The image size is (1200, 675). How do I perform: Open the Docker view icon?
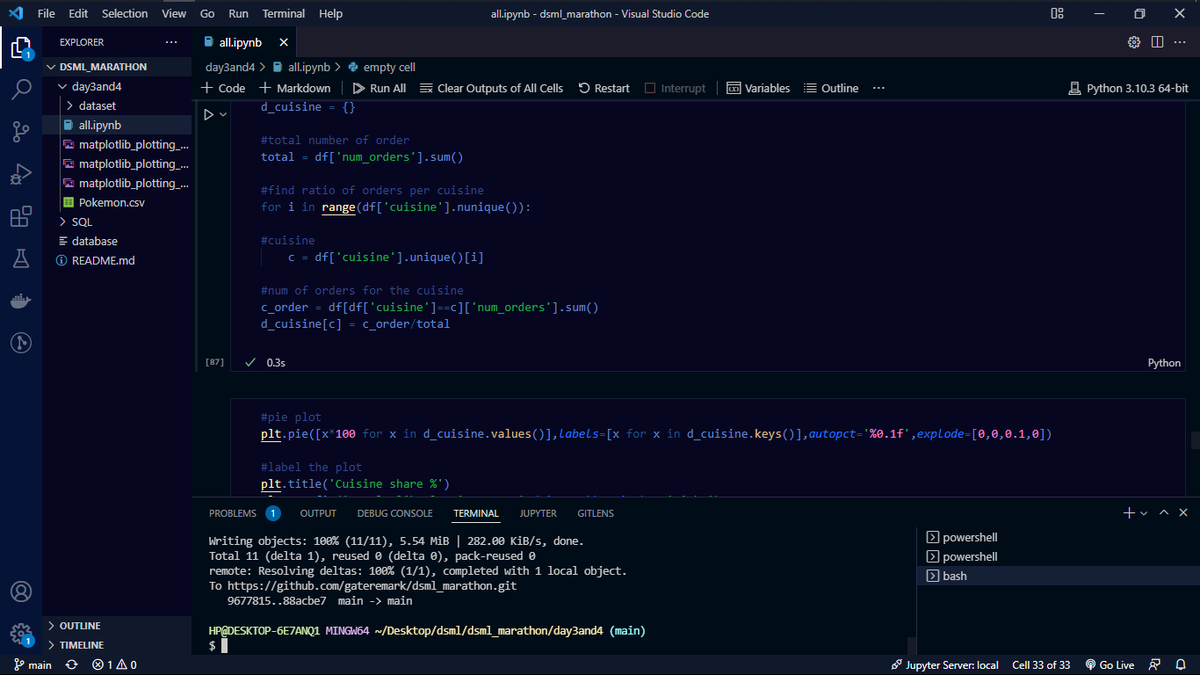20,301
